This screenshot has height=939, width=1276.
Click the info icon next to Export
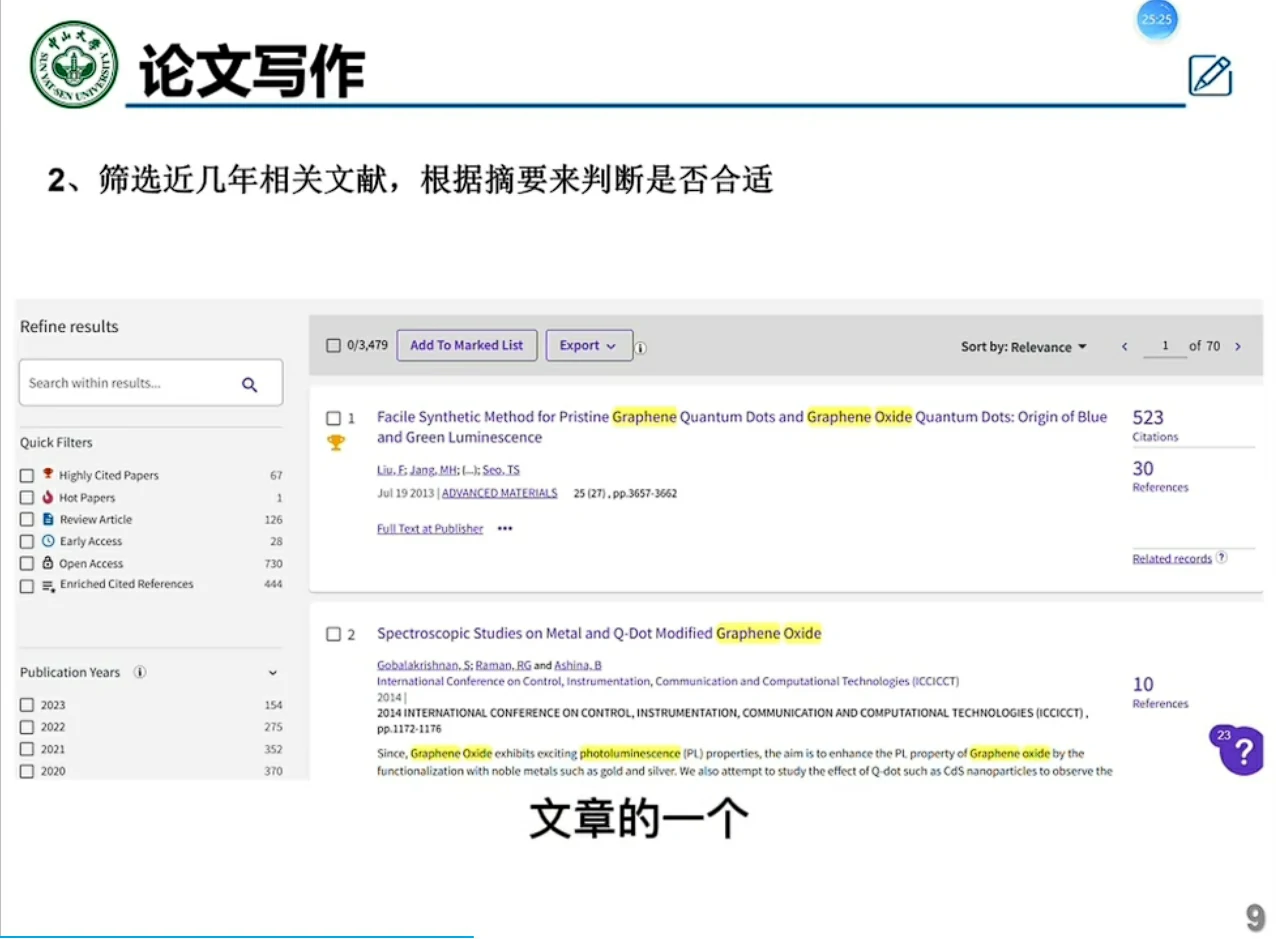[640, 348]
